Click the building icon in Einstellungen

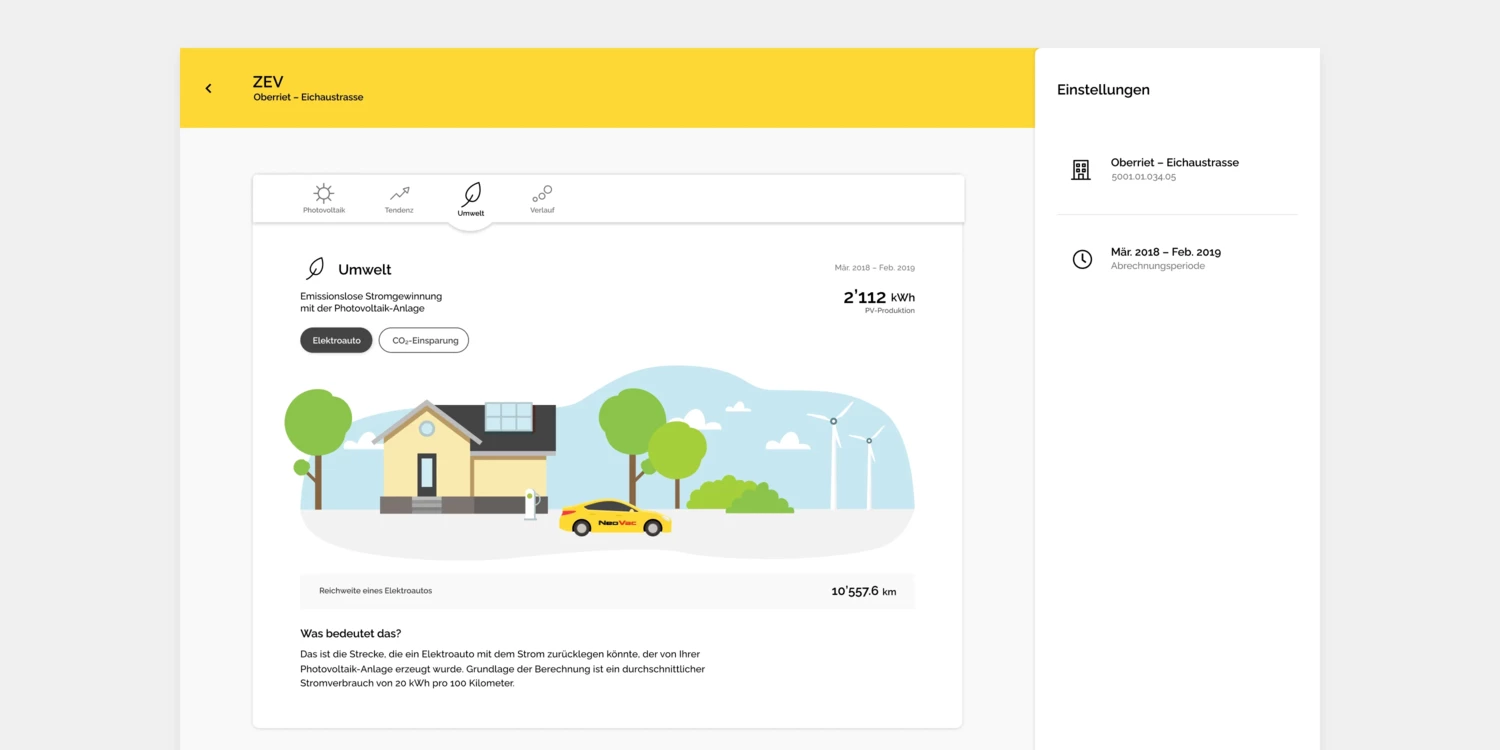pyautogui.click(x=1081, y=169)
